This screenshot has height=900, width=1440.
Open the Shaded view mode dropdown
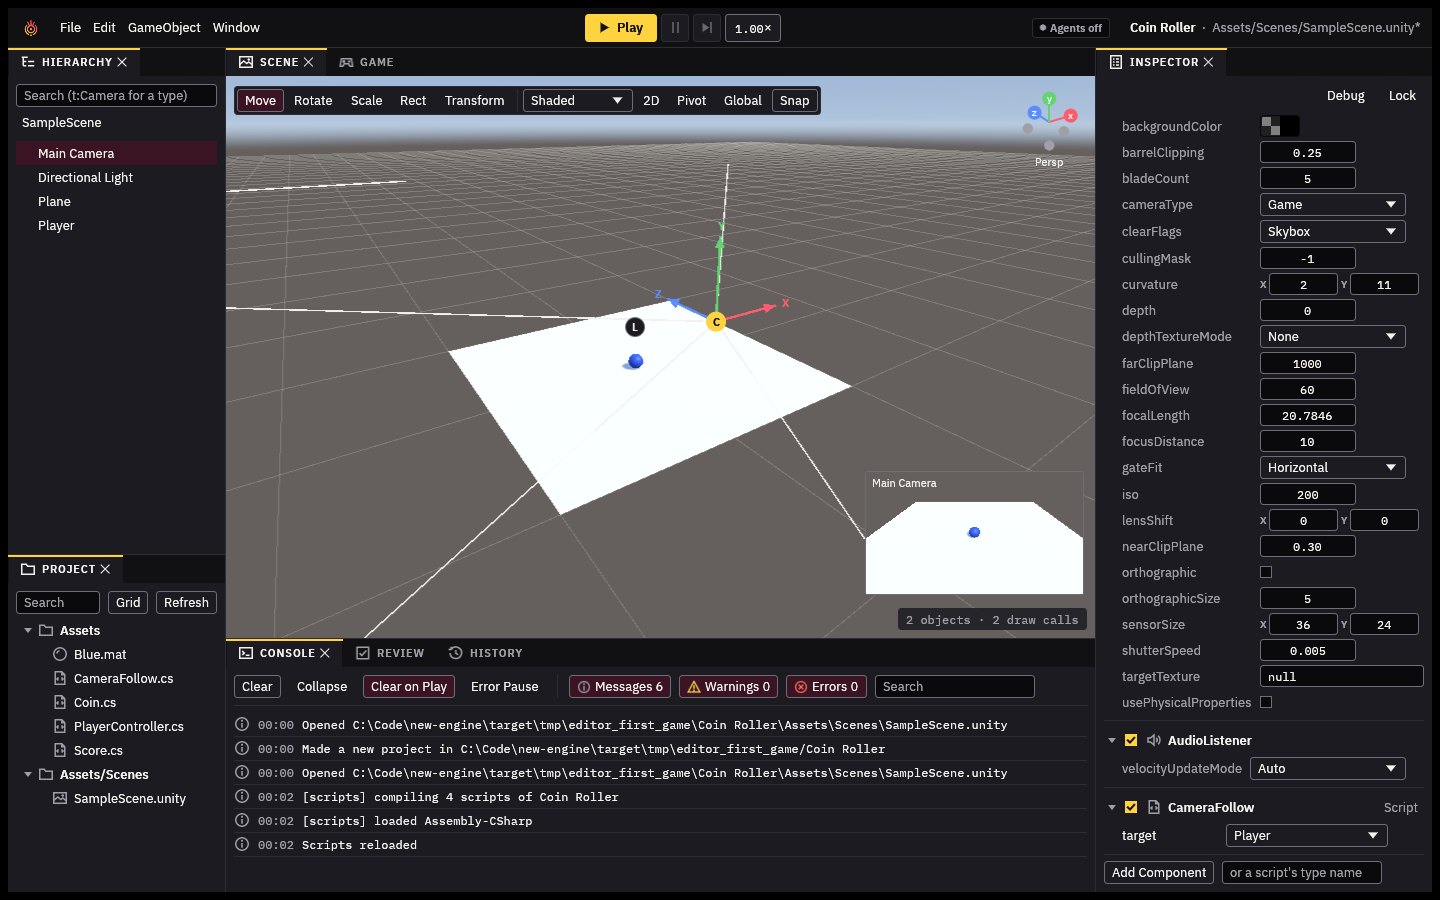click(x=577, y=101)
